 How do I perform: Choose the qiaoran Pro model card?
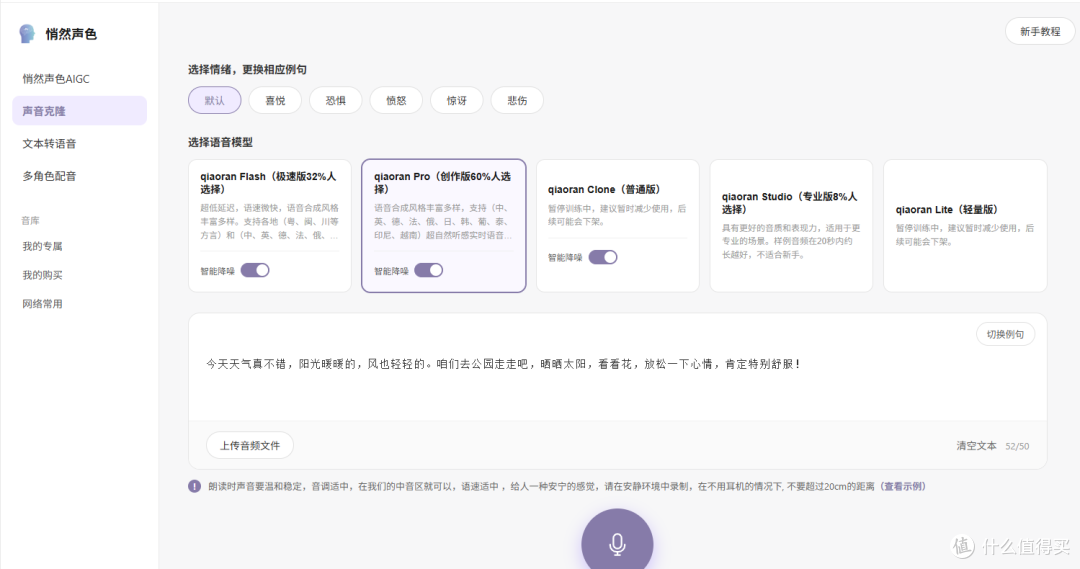pyautogui.click(x=444, y=226)
